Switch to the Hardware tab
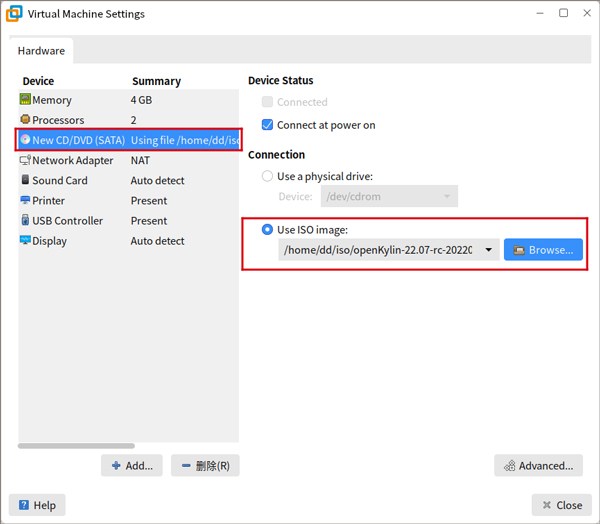The height and width of the screenshot is (524, 600). [x=41, y=51]
